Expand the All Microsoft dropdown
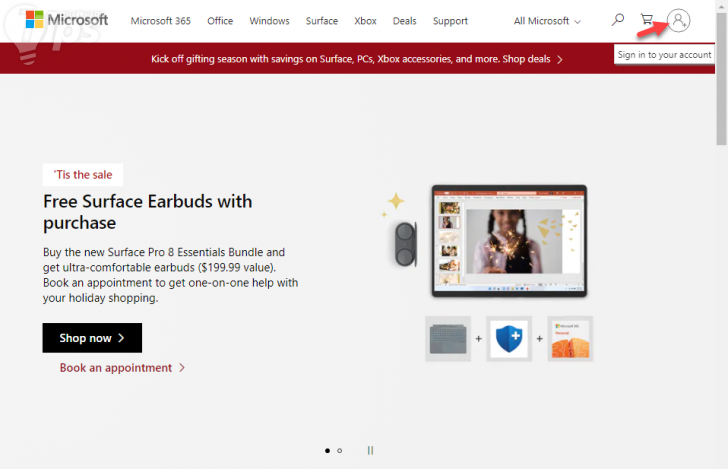The height and width of the screenshot is (469, 728). point(547,21)
